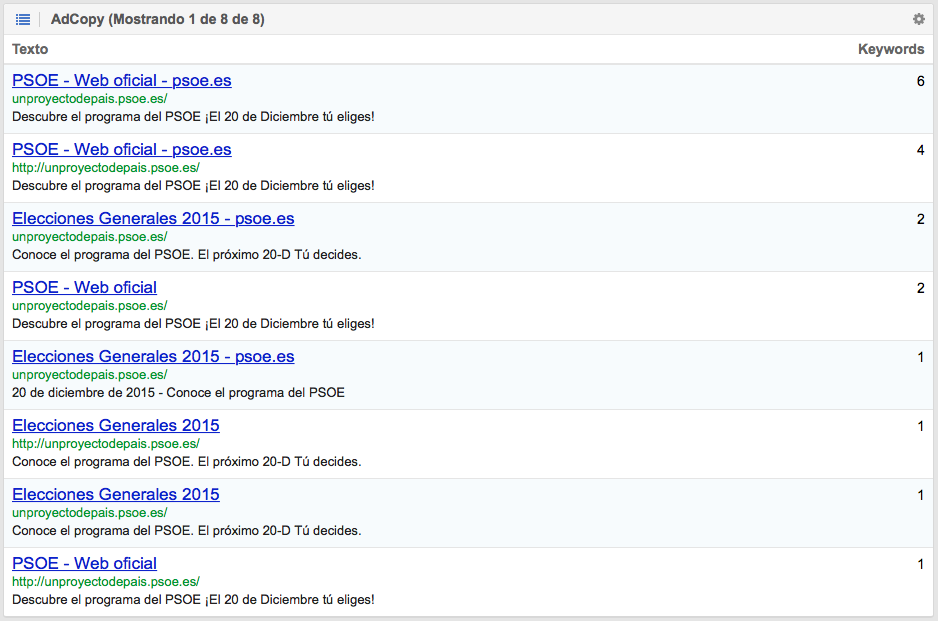
Task: Open the PSOE ad title with 6 keywords
Action: click(x=121, y=81)
